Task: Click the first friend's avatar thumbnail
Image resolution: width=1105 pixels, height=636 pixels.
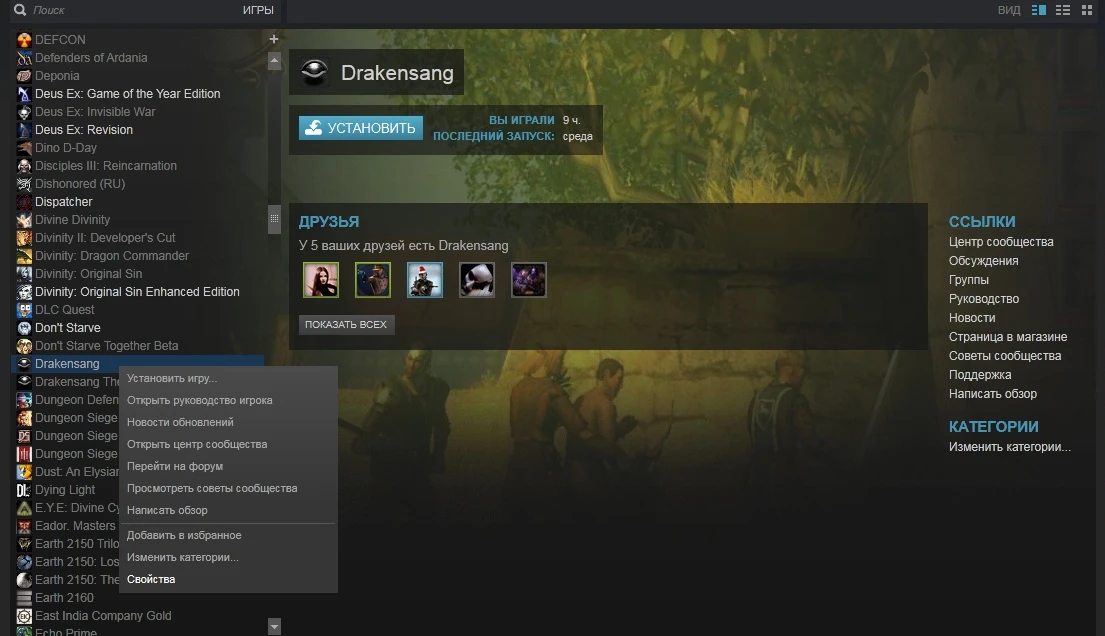Action: pyautogui.click(x=320, y=280)
